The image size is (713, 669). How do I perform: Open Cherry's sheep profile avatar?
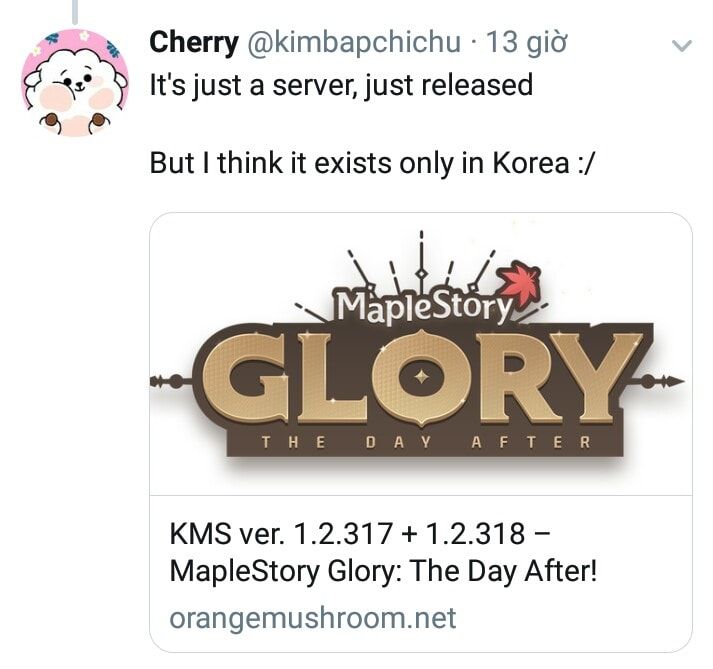75,82
